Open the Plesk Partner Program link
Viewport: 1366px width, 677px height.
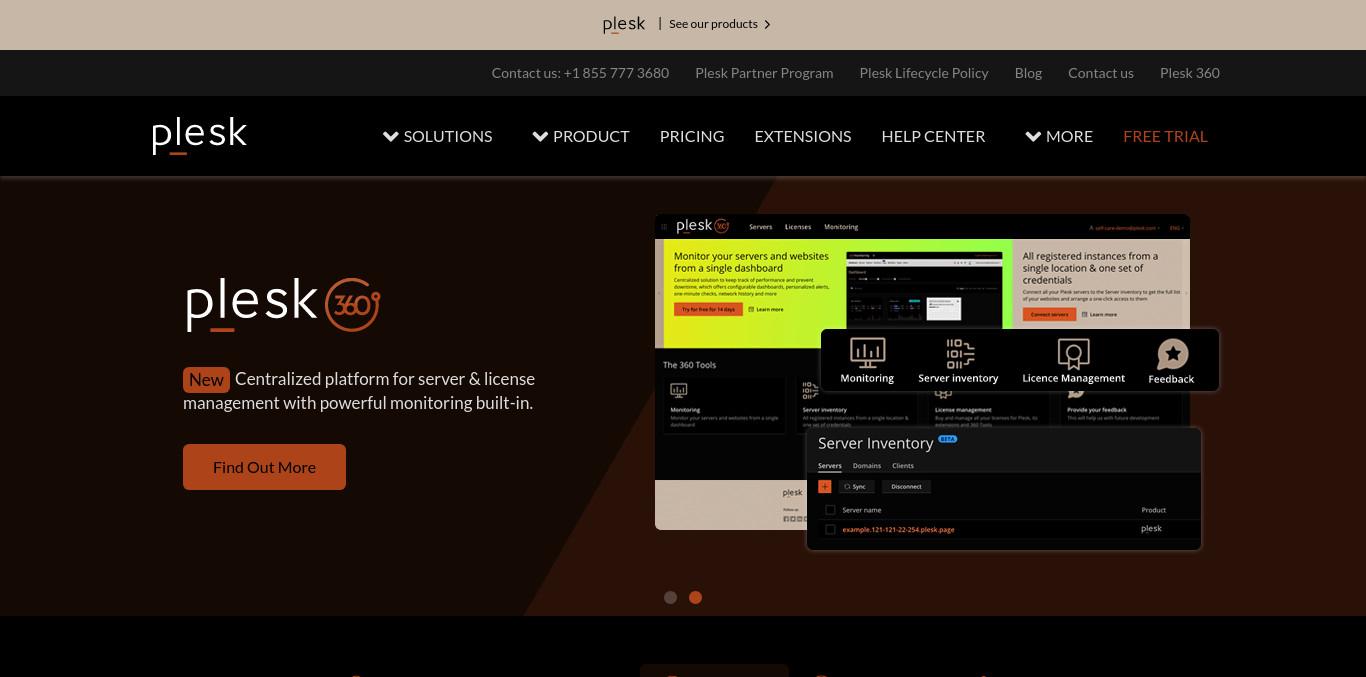click(764, 73)
